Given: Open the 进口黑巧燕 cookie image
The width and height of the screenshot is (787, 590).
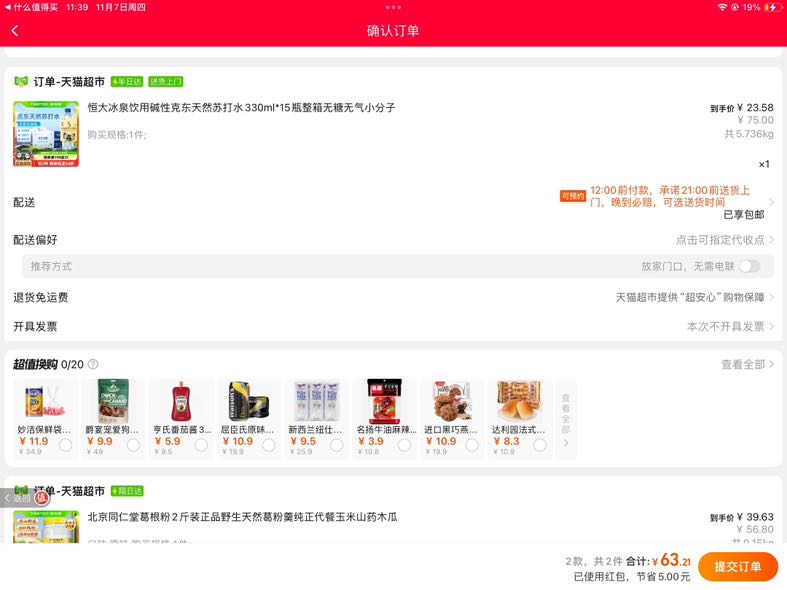Looking at the screenshot, I should 452,401.
